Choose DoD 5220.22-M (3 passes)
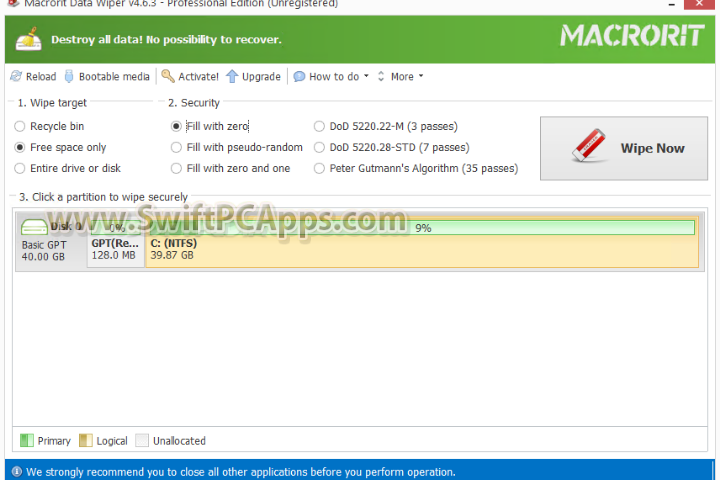This screenshot has height=480, width=720. tap(386, 126)
